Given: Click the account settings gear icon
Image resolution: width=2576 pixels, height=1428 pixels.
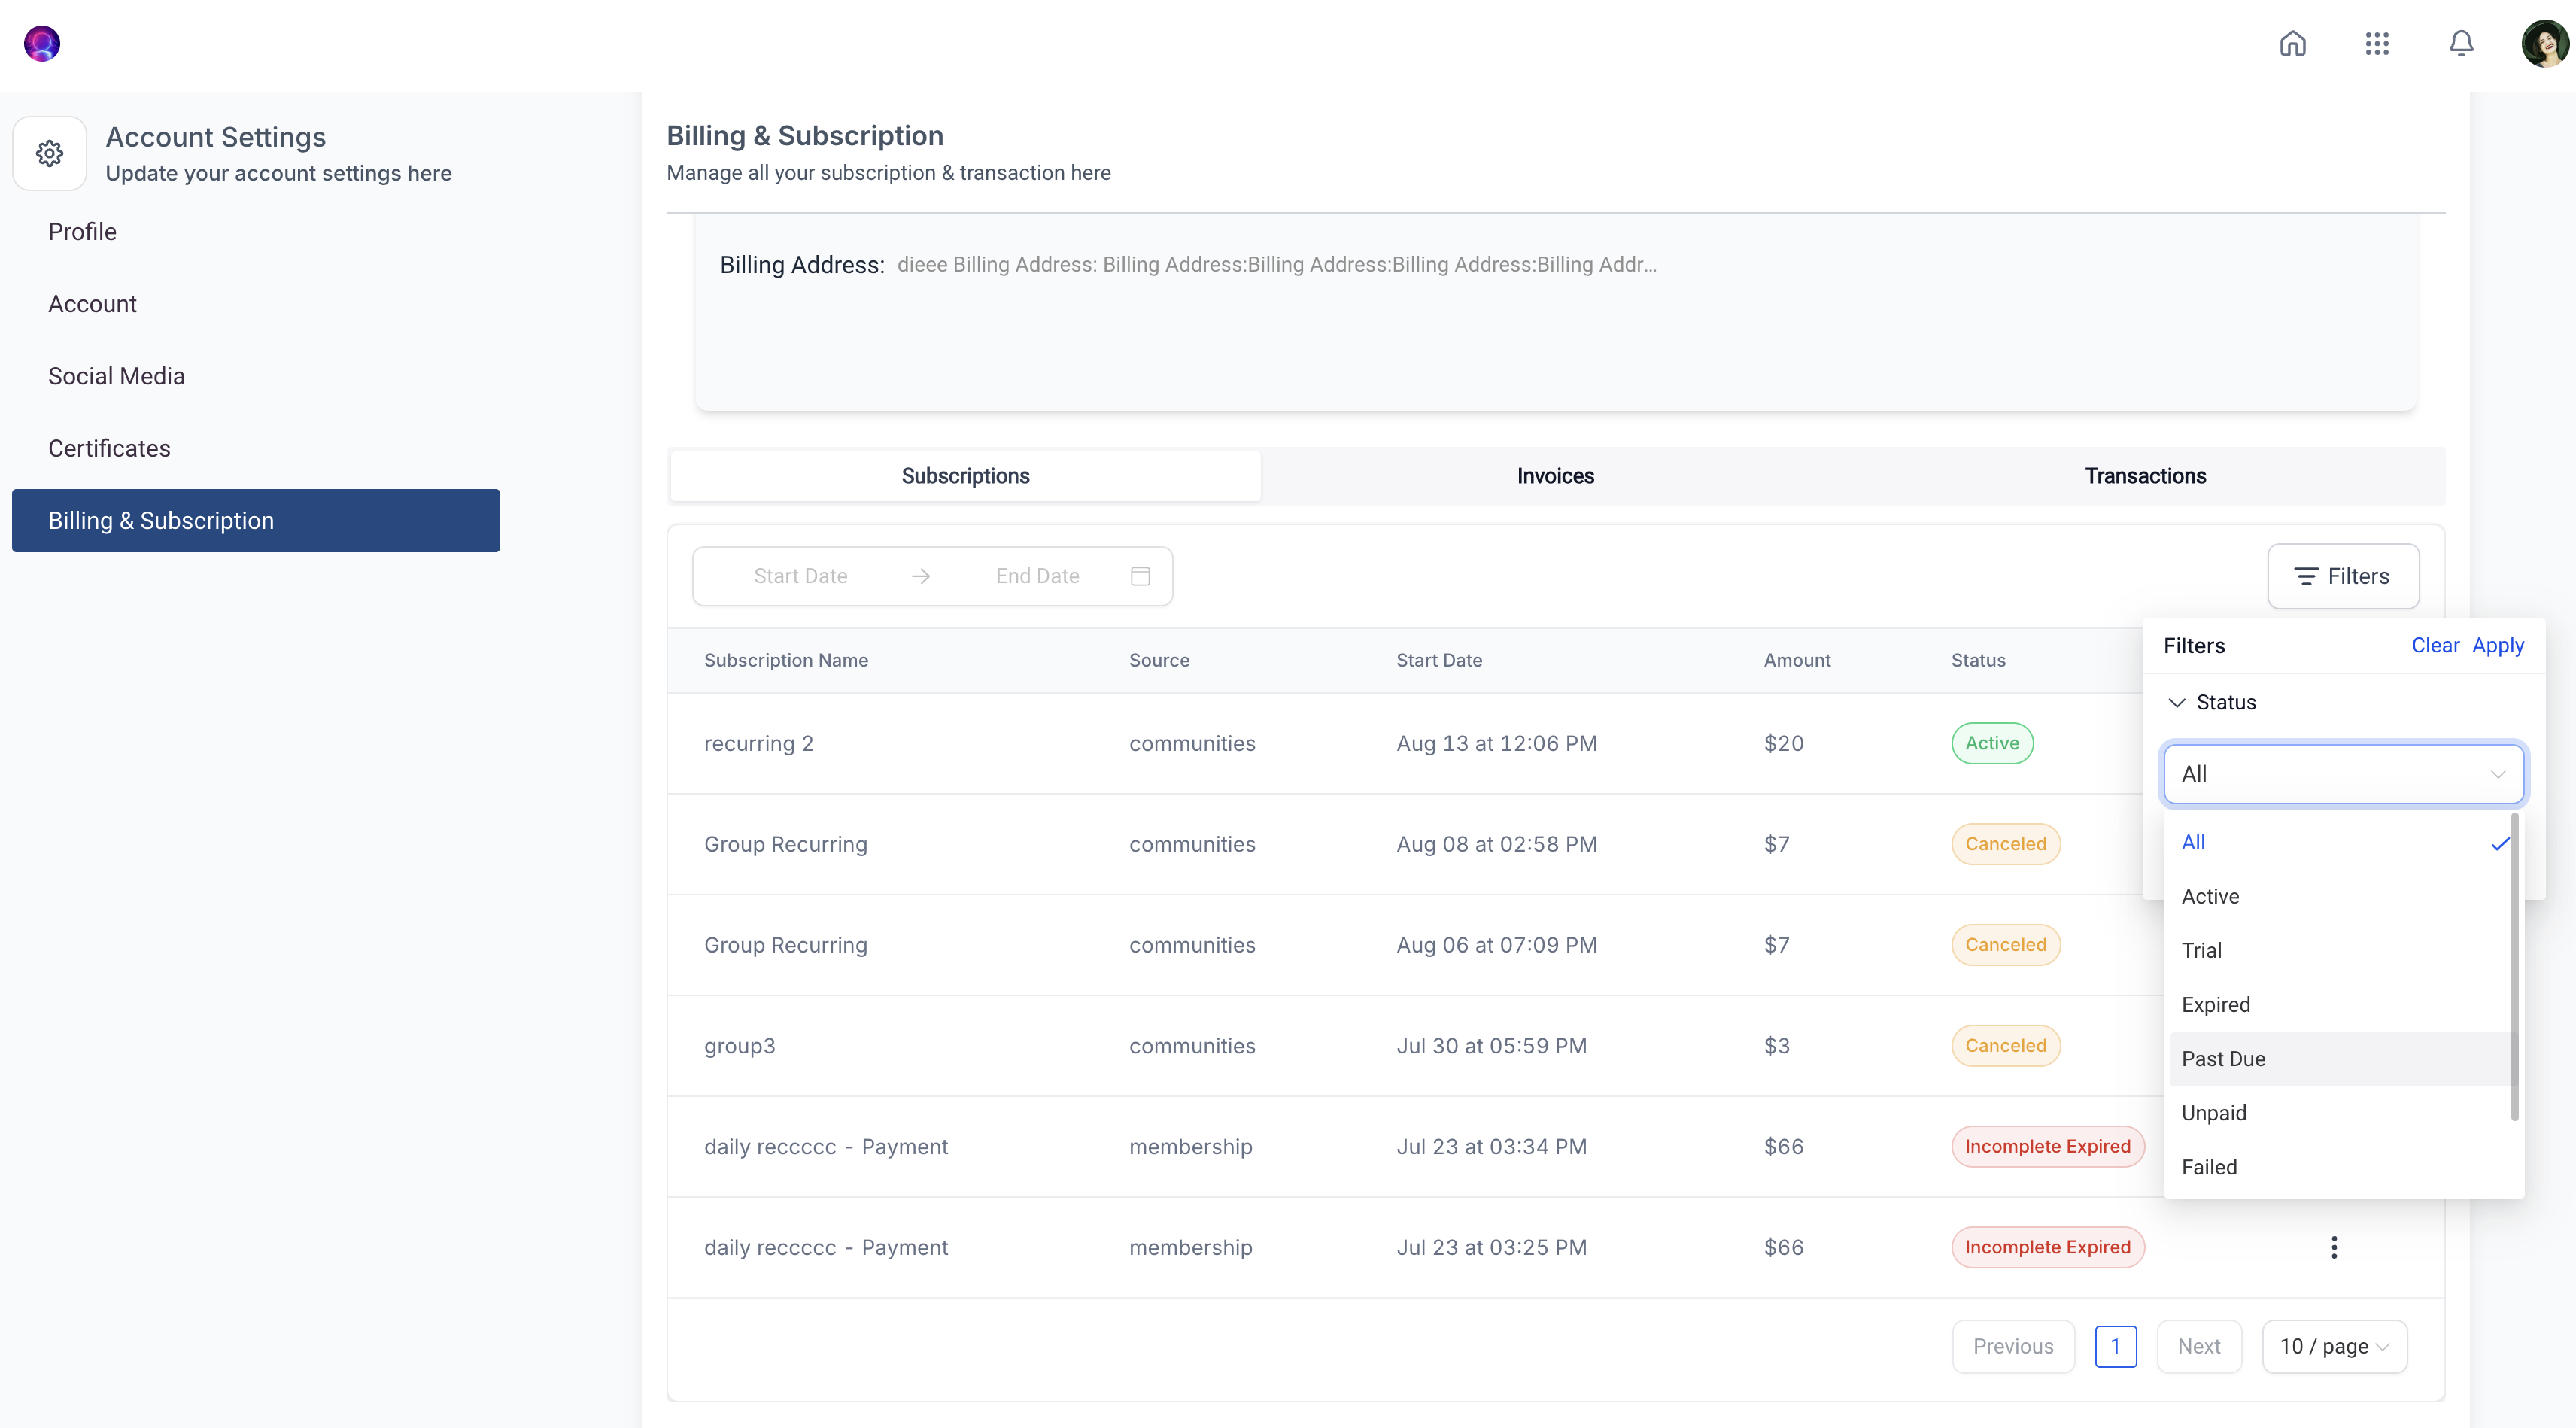Looking at the screenshot, I should (x=50, y=154).
